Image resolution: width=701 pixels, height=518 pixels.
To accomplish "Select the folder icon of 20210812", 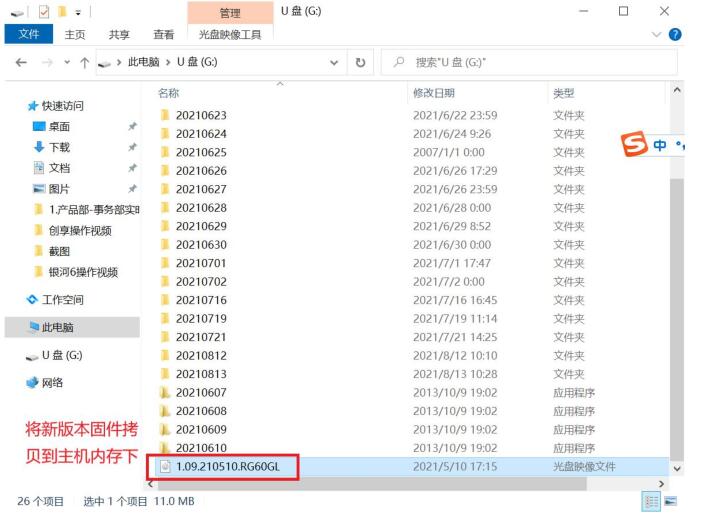I will (x=165, y=356).
